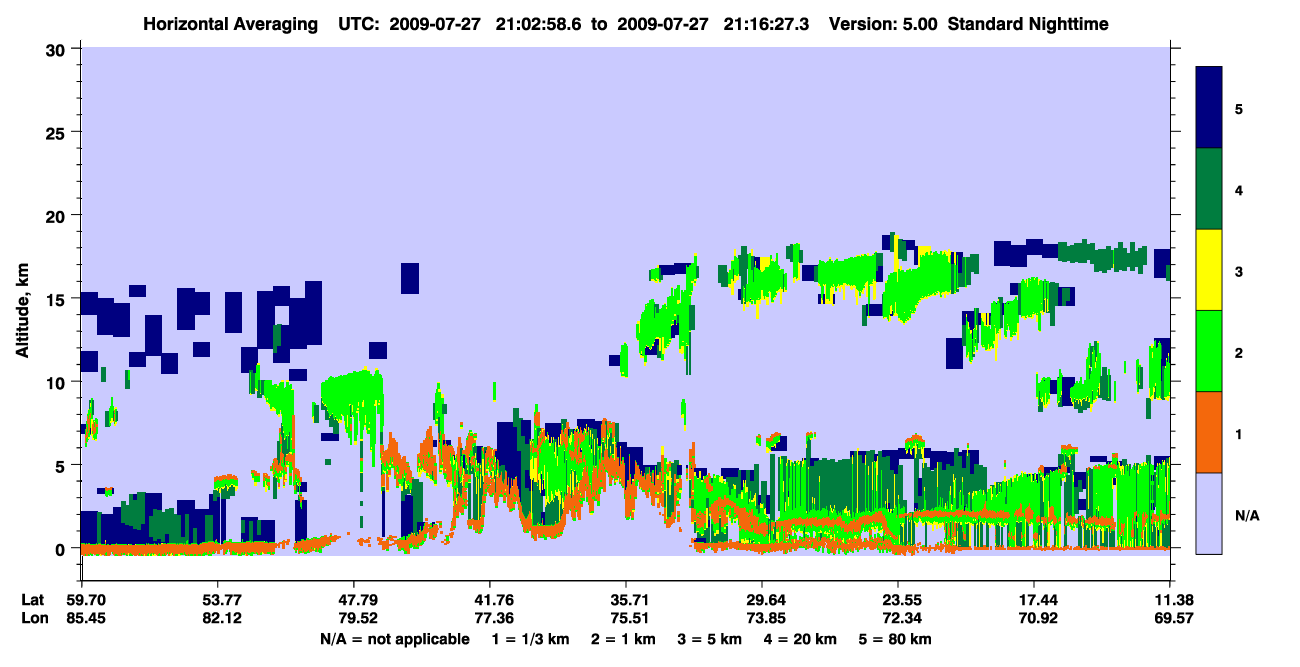1300x667 pixels.
Task: Click the colorbar label '3'
Action: (1239, 270)
